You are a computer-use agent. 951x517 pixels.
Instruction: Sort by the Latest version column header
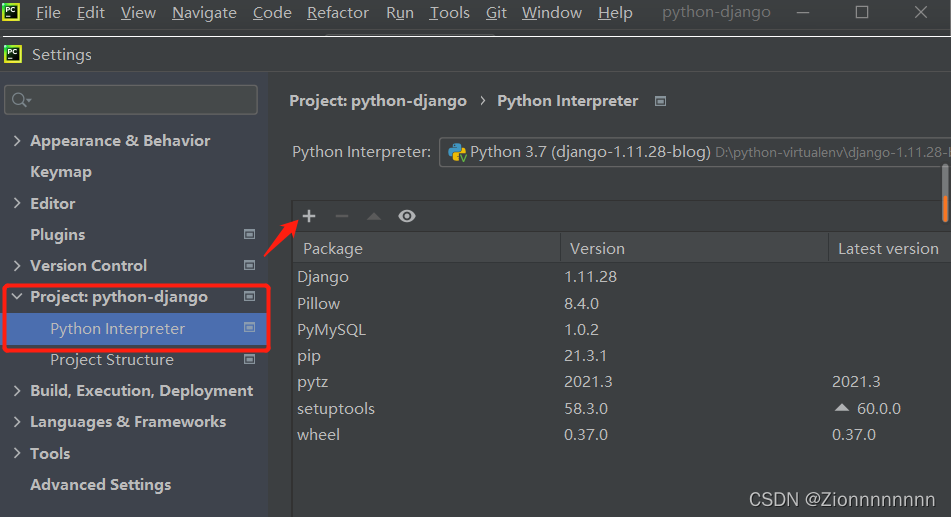click(x=889, y=249)
